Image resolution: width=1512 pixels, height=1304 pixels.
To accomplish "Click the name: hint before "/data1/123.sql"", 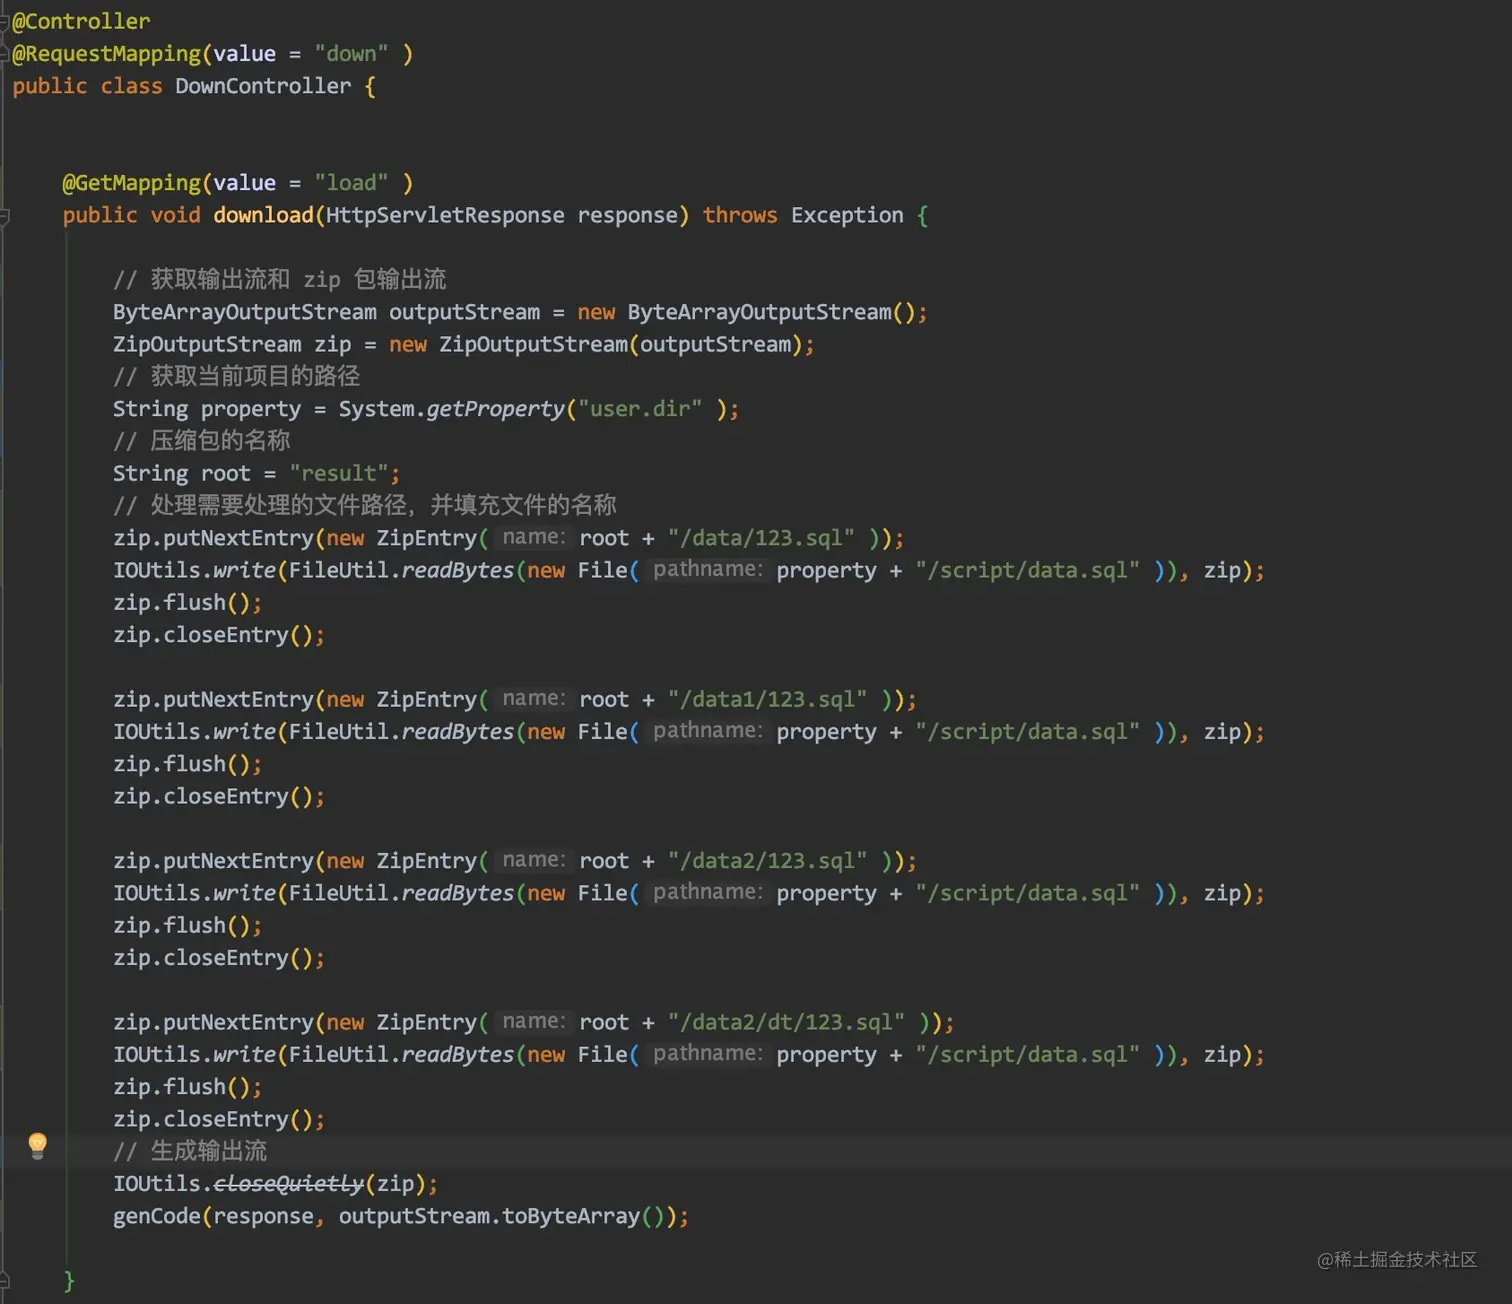I will 533,698.
